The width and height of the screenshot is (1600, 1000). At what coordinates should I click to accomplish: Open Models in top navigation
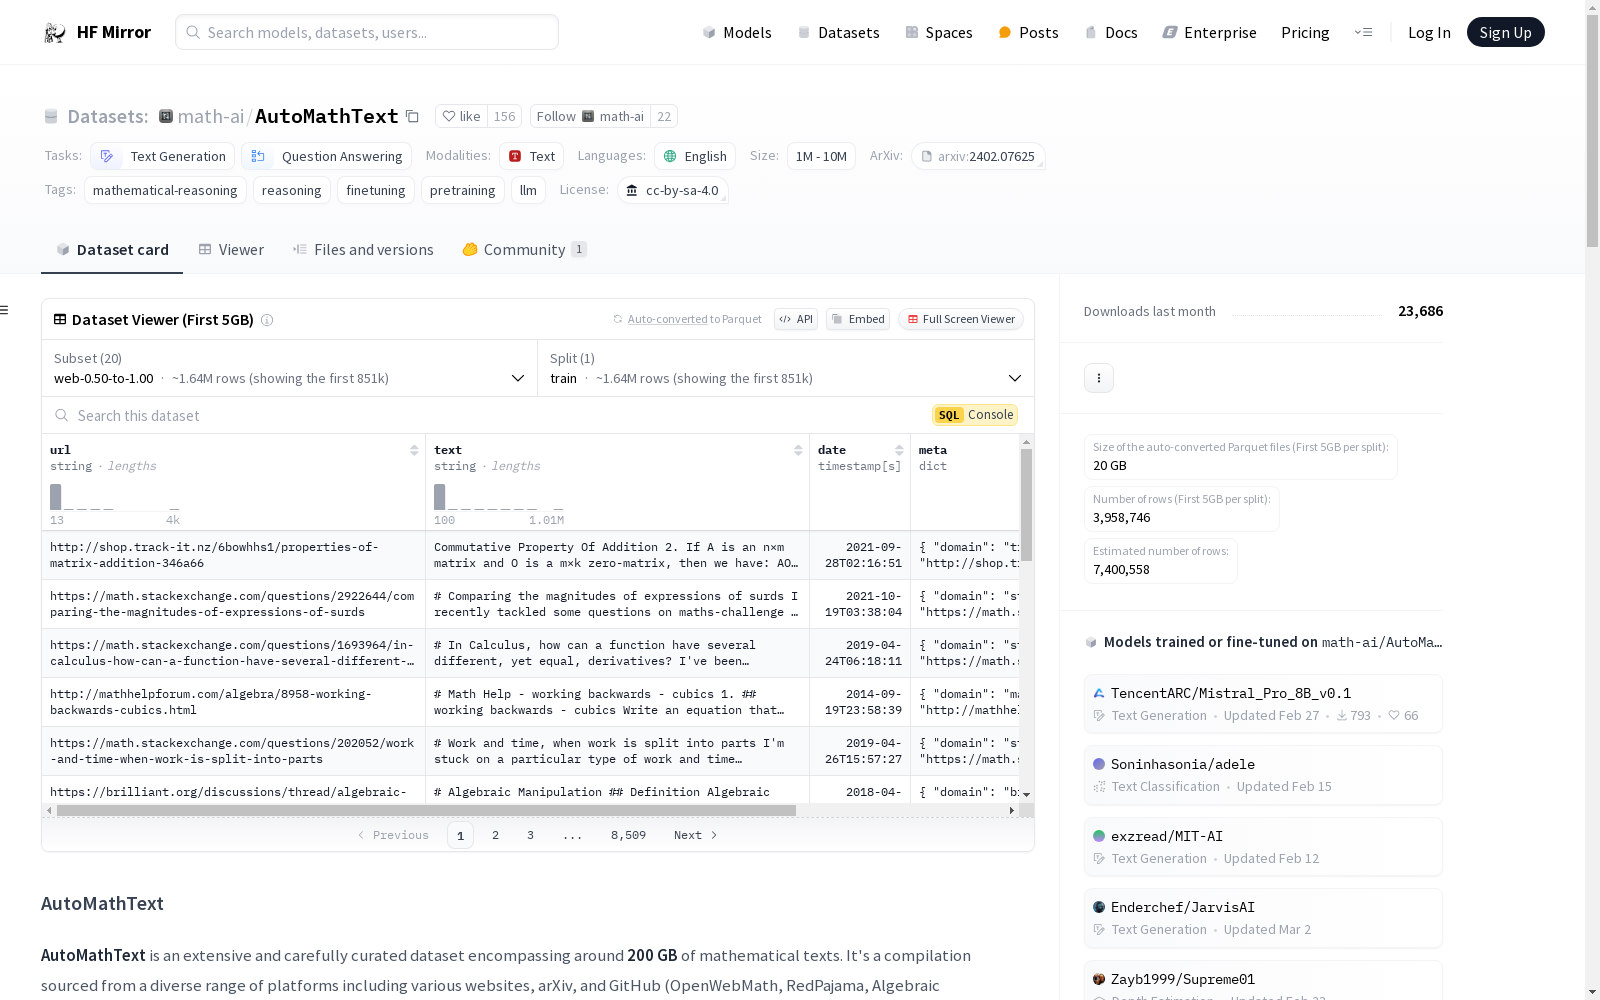pyautogui.click(x=737, y=32)
